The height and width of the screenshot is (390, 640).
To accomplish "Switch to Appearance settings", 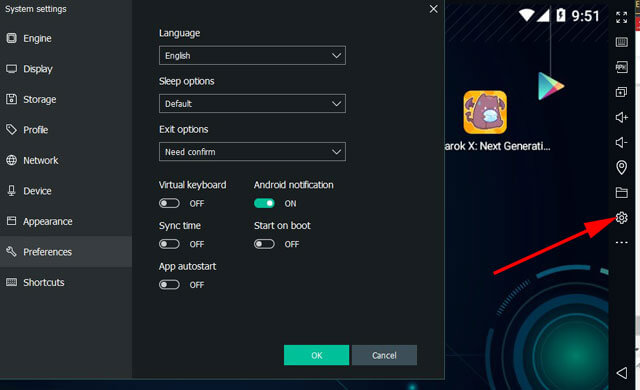I will [x=65, y=222].
